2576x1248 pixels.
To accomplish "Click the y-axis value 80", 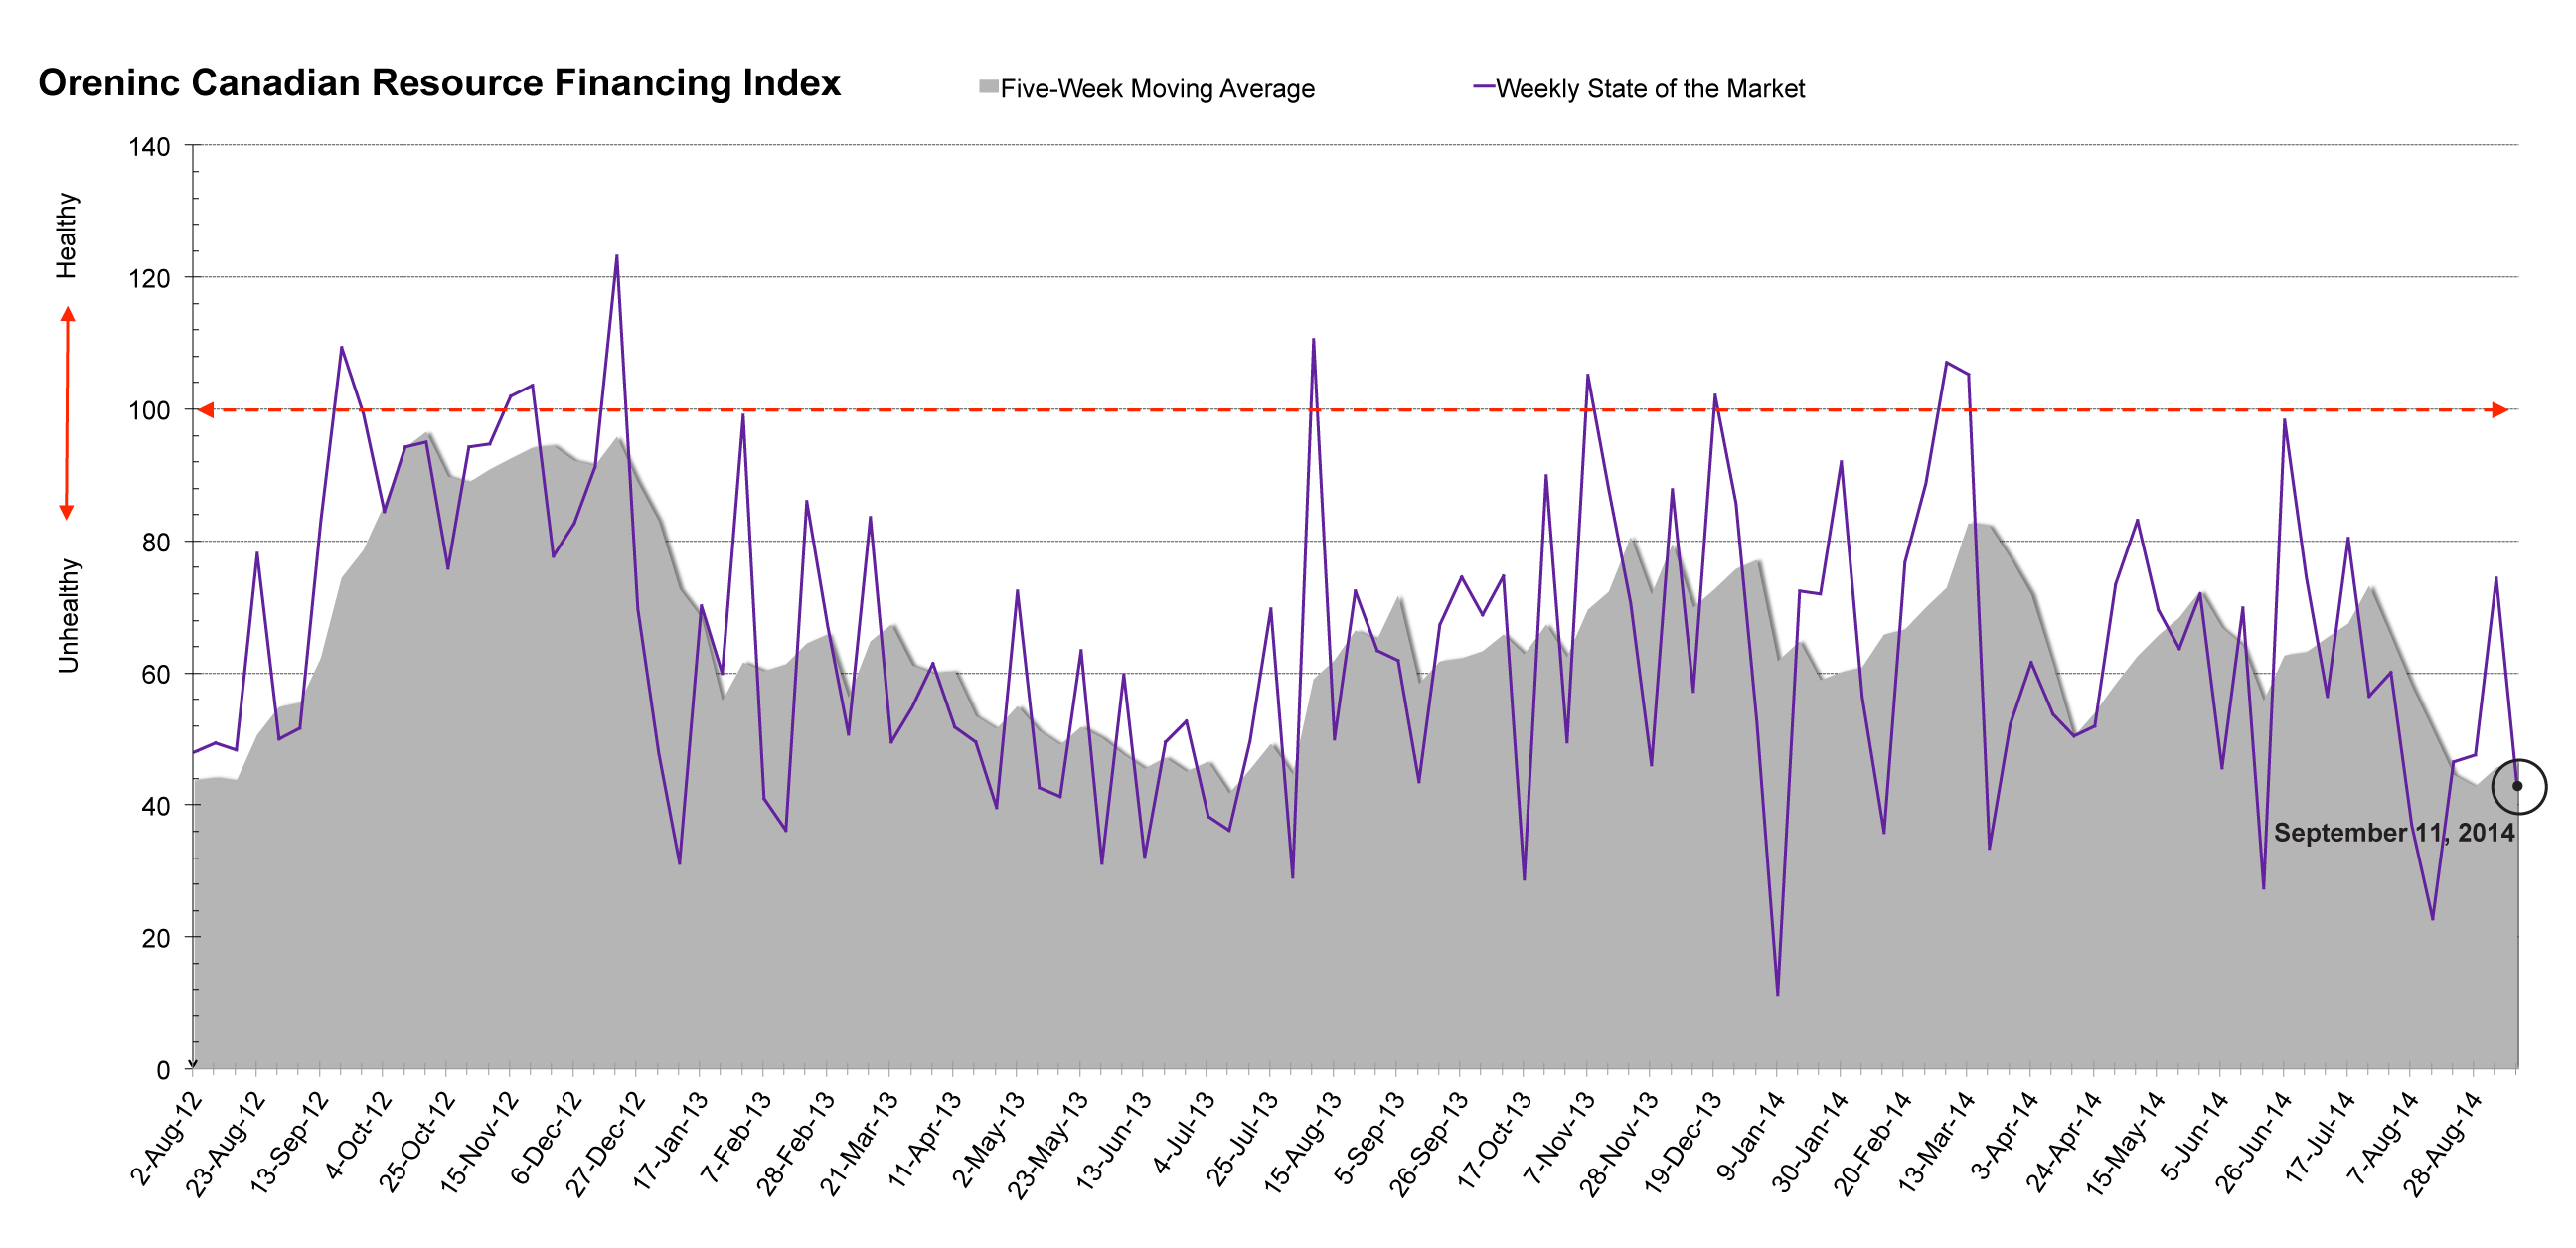I will (x=156, y=543).
